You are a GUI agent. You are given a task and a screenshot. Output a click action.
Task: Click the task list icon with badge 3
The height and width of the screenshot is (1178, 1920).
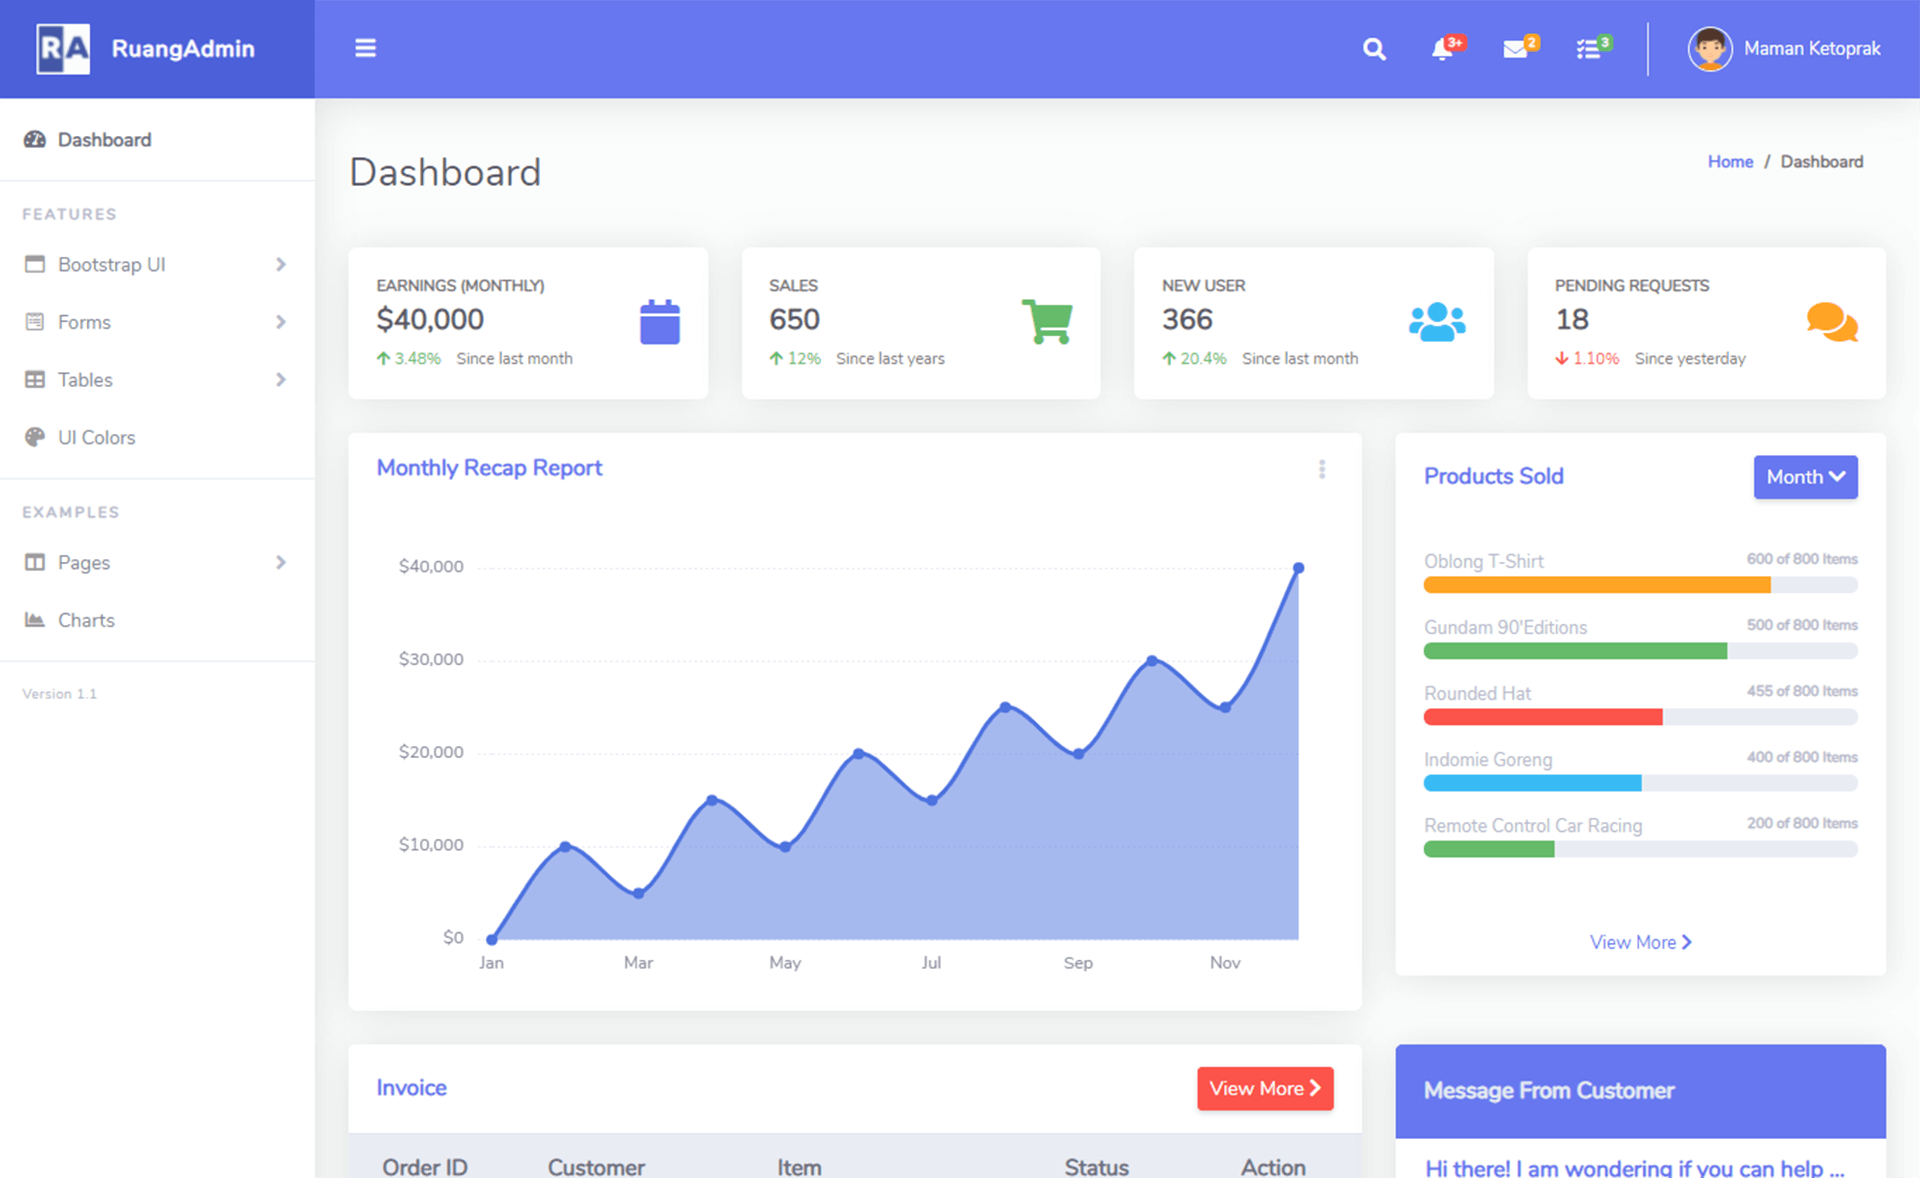[1588, 49]
